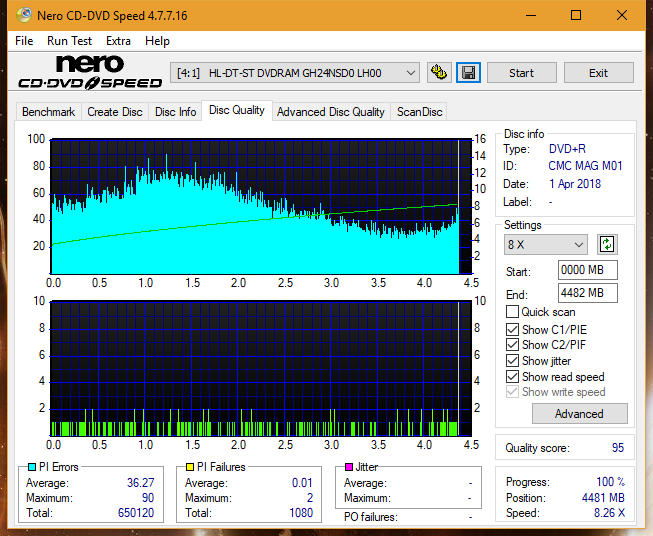Image resolution: width=653 pixels, height=536 pixels.
Task: Click the Exit button
Action: click(598, 73)
